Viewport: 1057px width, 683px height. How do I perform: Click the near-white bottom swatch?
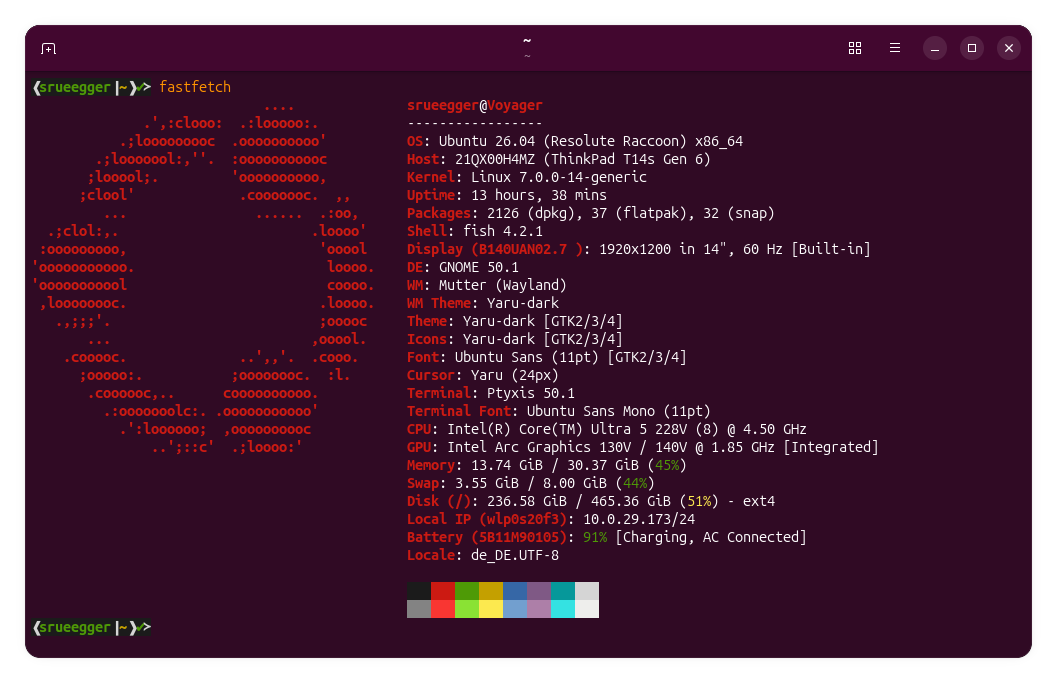[586, 609]
